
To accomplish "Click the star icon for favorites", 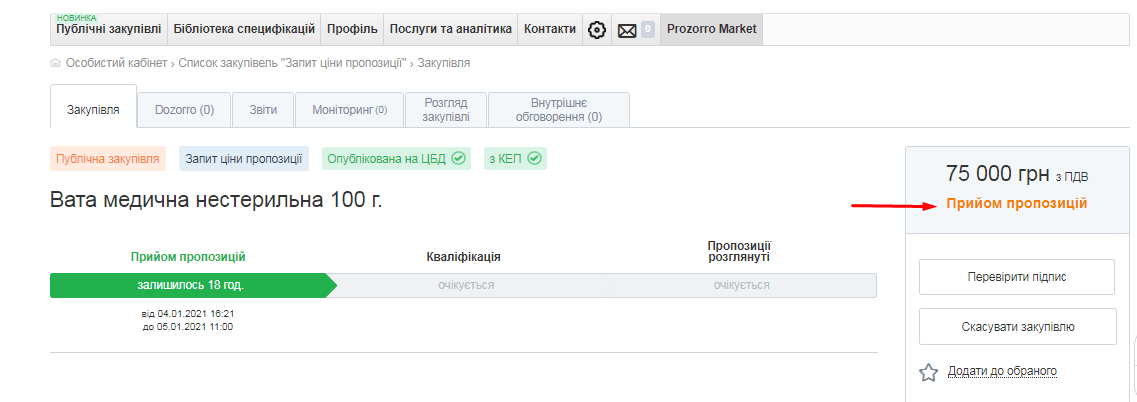I will [929, 372].
